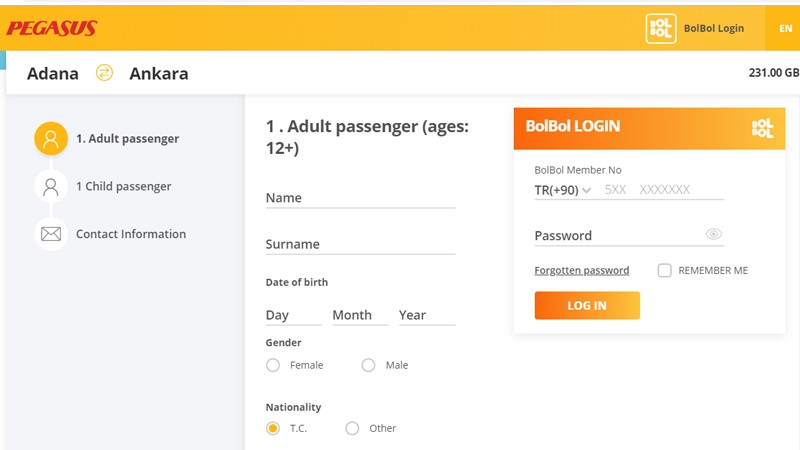Click the Surname input field
The image size is (800, 450).
pos(360,244)
